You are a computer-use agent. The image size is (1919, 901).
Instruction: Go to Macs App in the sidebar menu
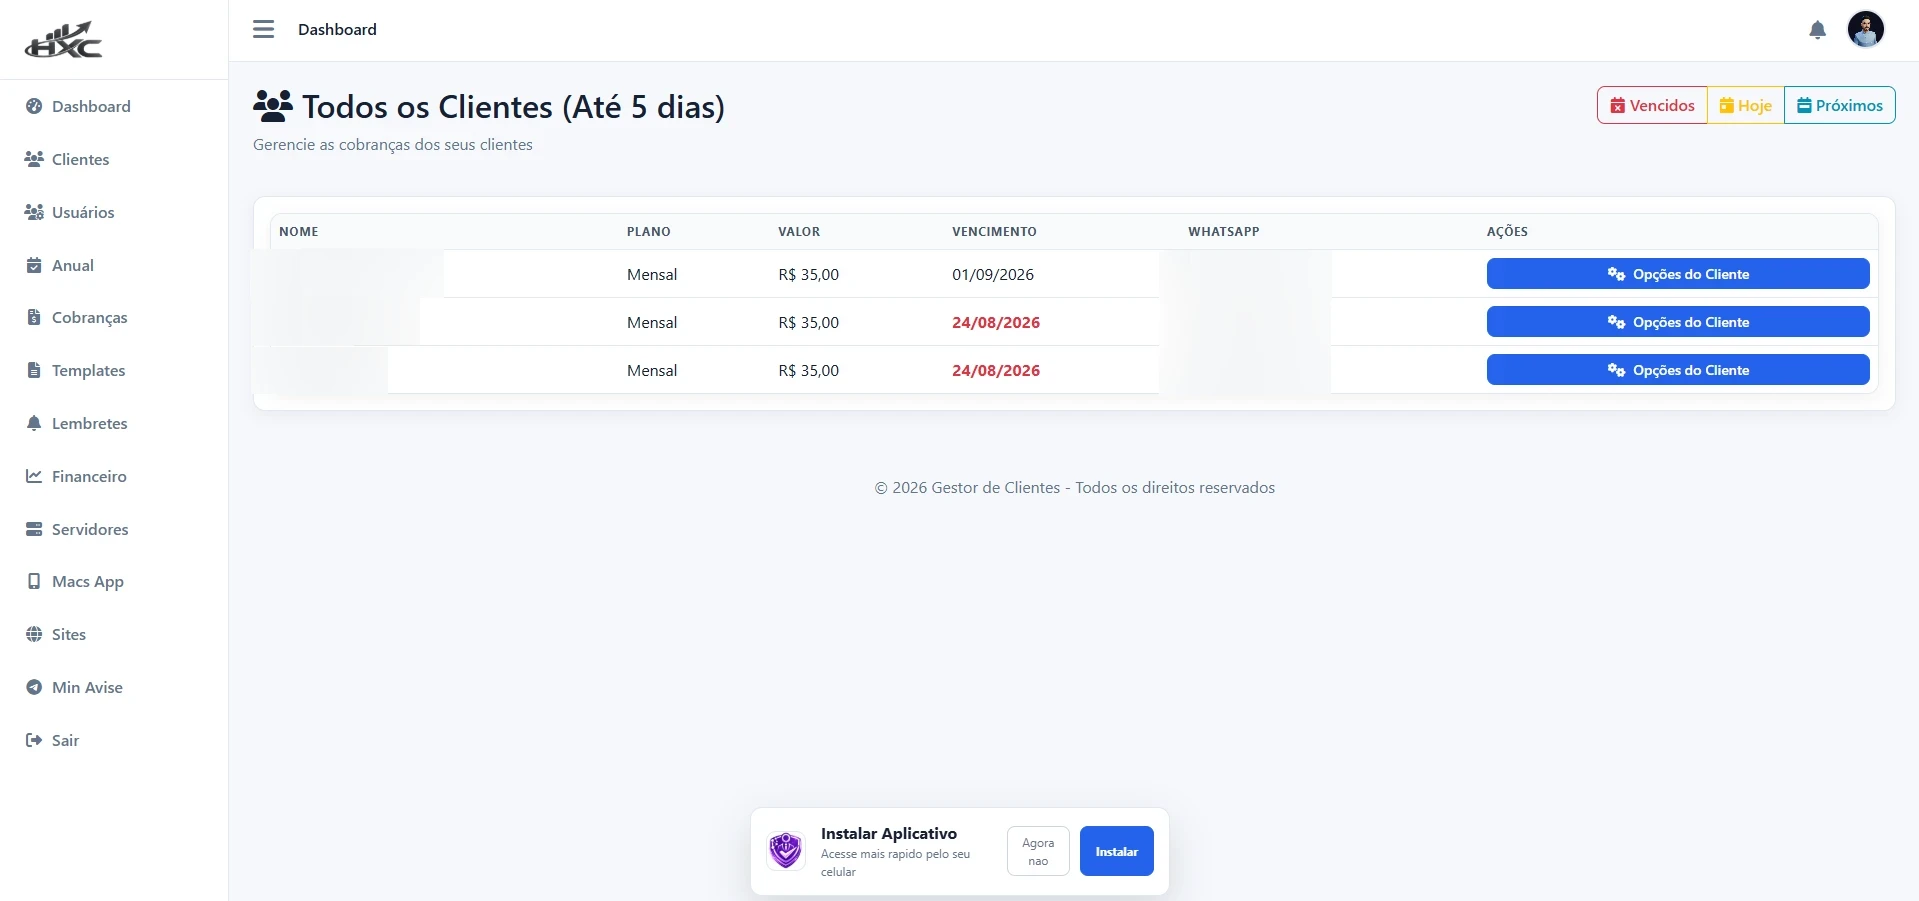pos(88,581)
